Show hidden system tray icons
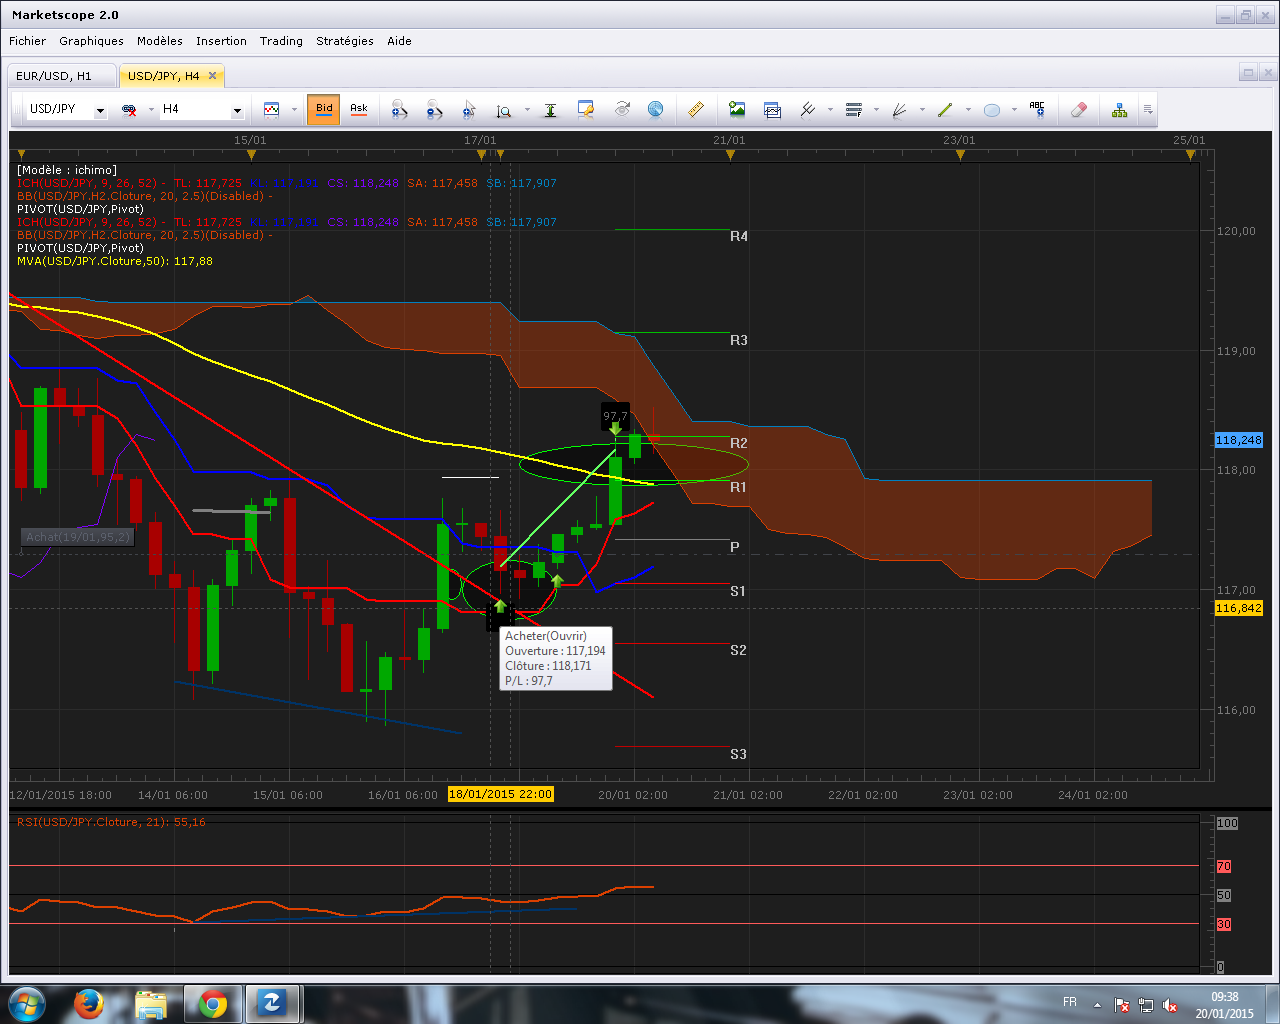The image size is (1280, 1024). 1098,1005
